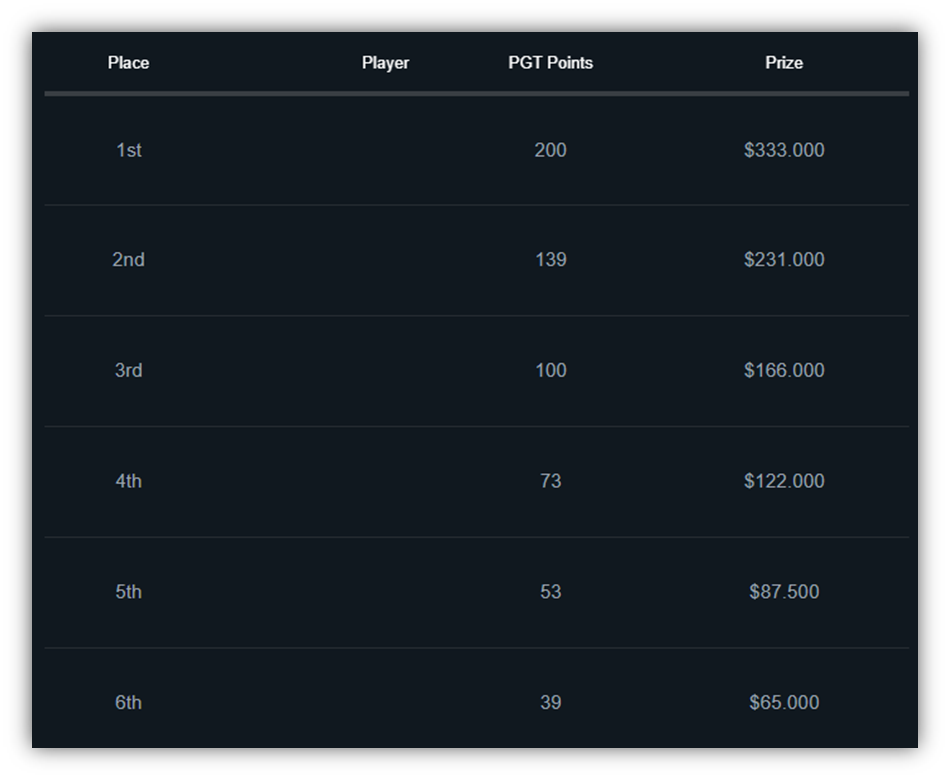The height and width of the screenshot is (780, 950).
Task: Click the $166.000 prize amount
Action: [784, 370]
